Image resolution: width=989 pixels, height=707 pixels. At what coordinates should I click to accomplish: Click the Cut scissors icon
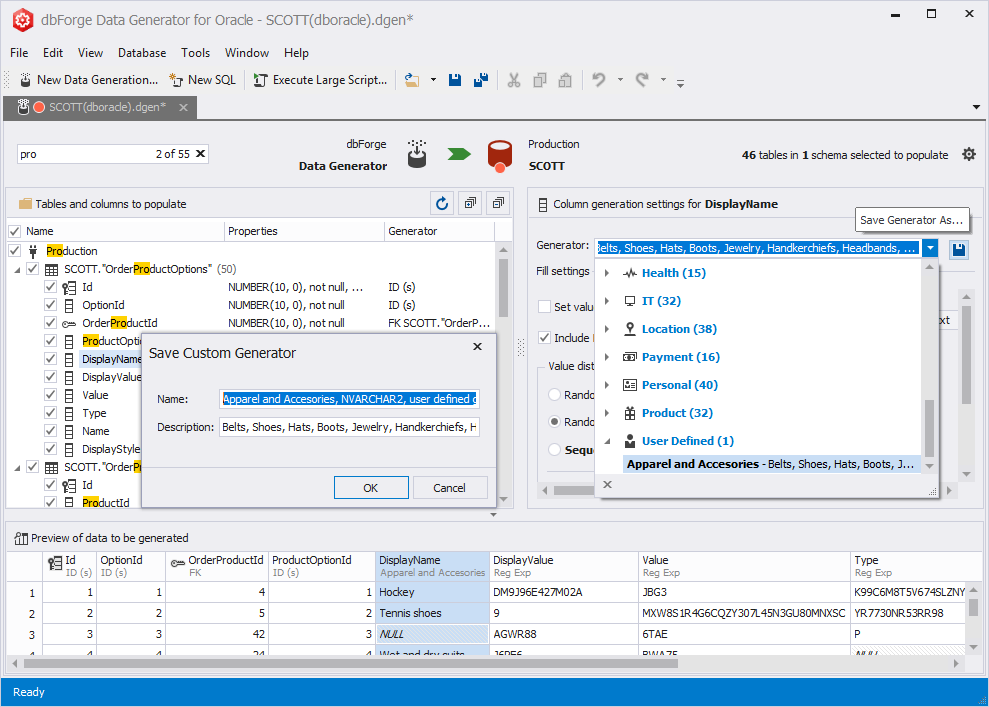click(x=514, y=80)
